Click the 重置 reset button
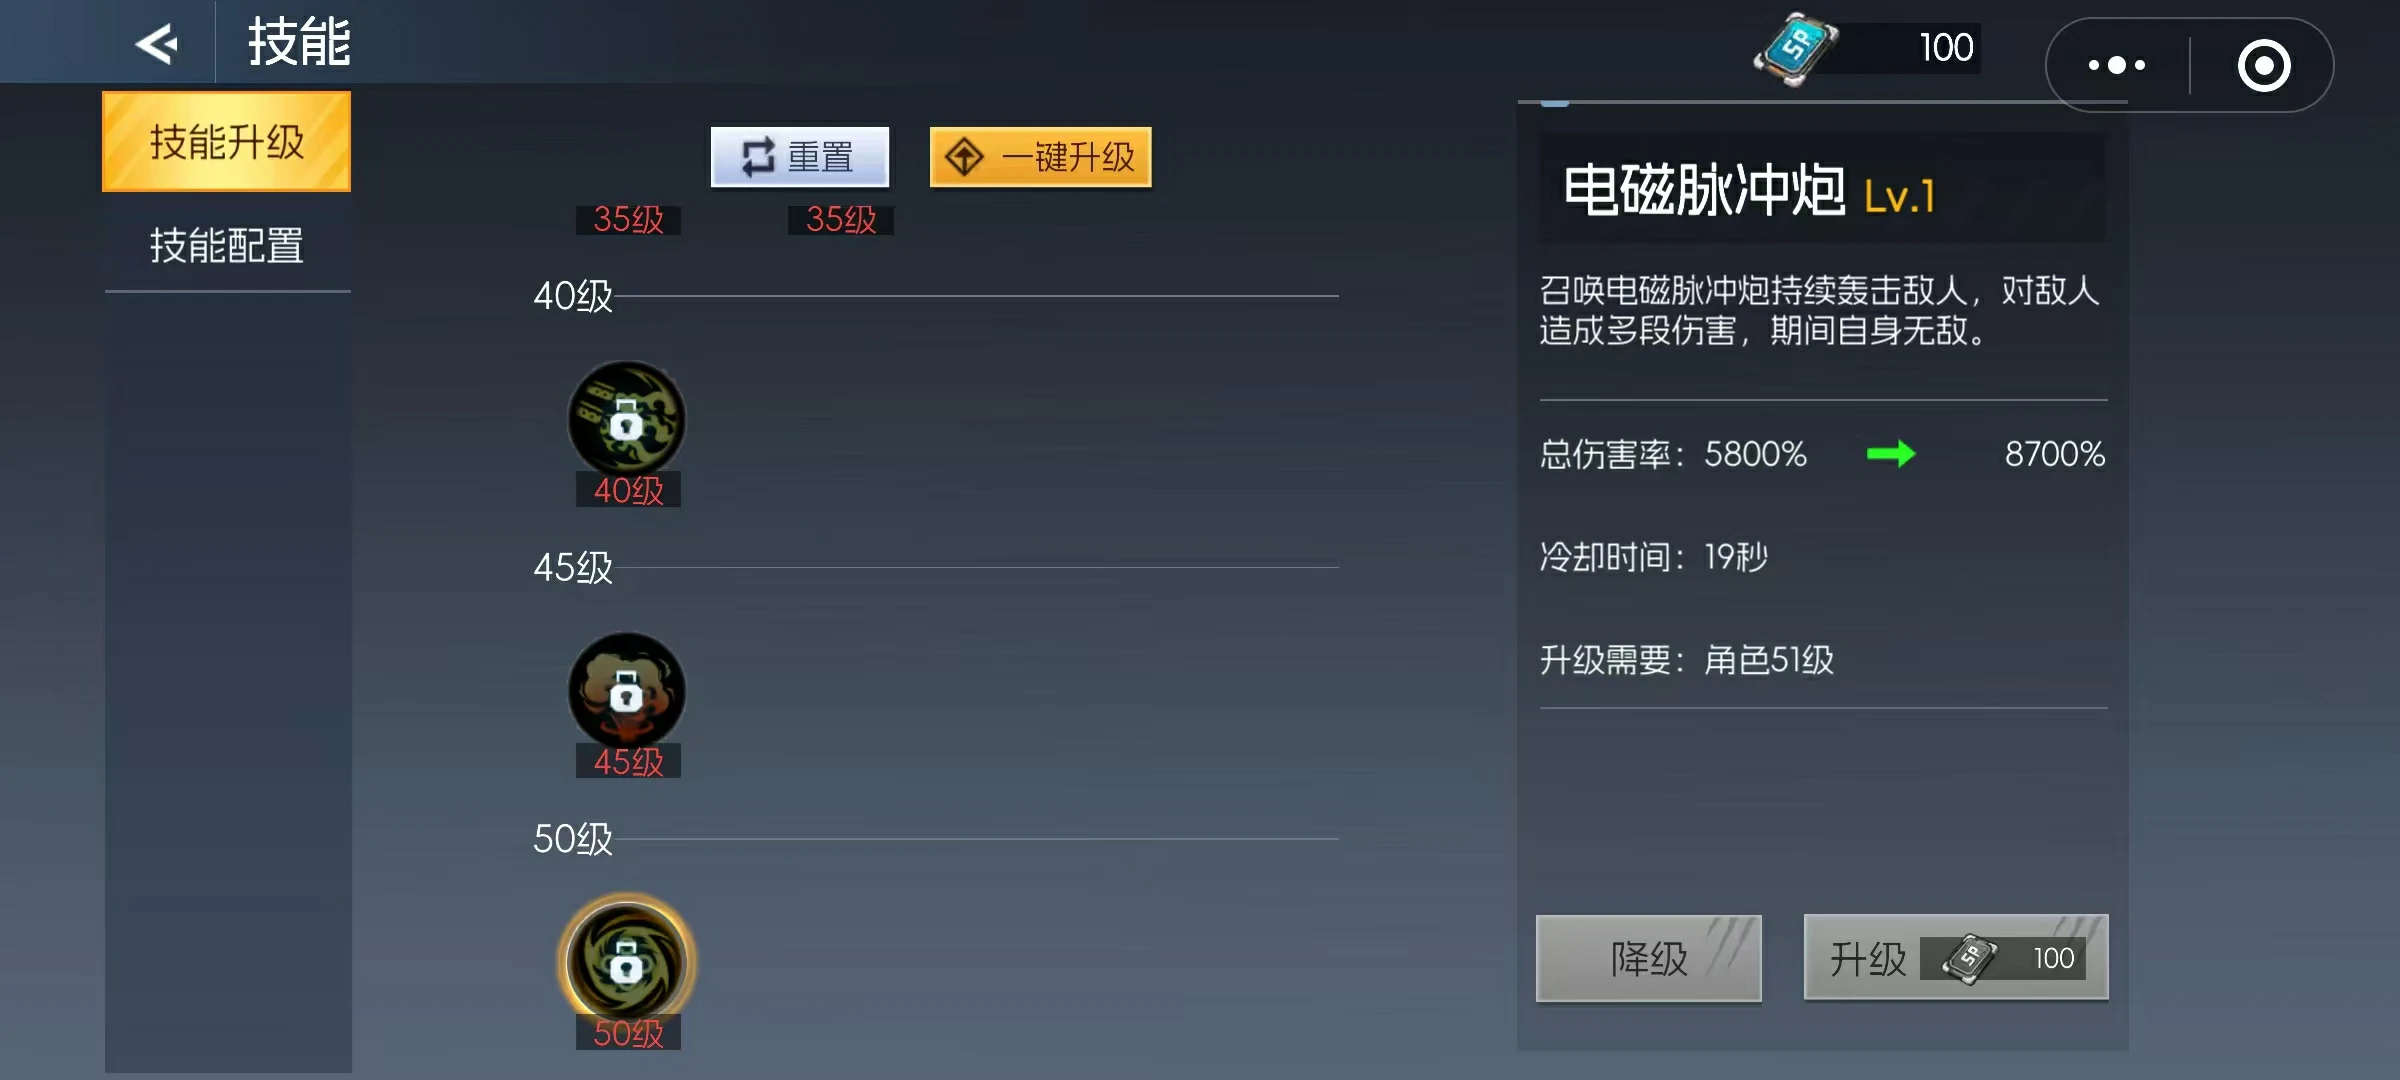This screenshot has width=2400, height=1080. click(x=800, y=157)
